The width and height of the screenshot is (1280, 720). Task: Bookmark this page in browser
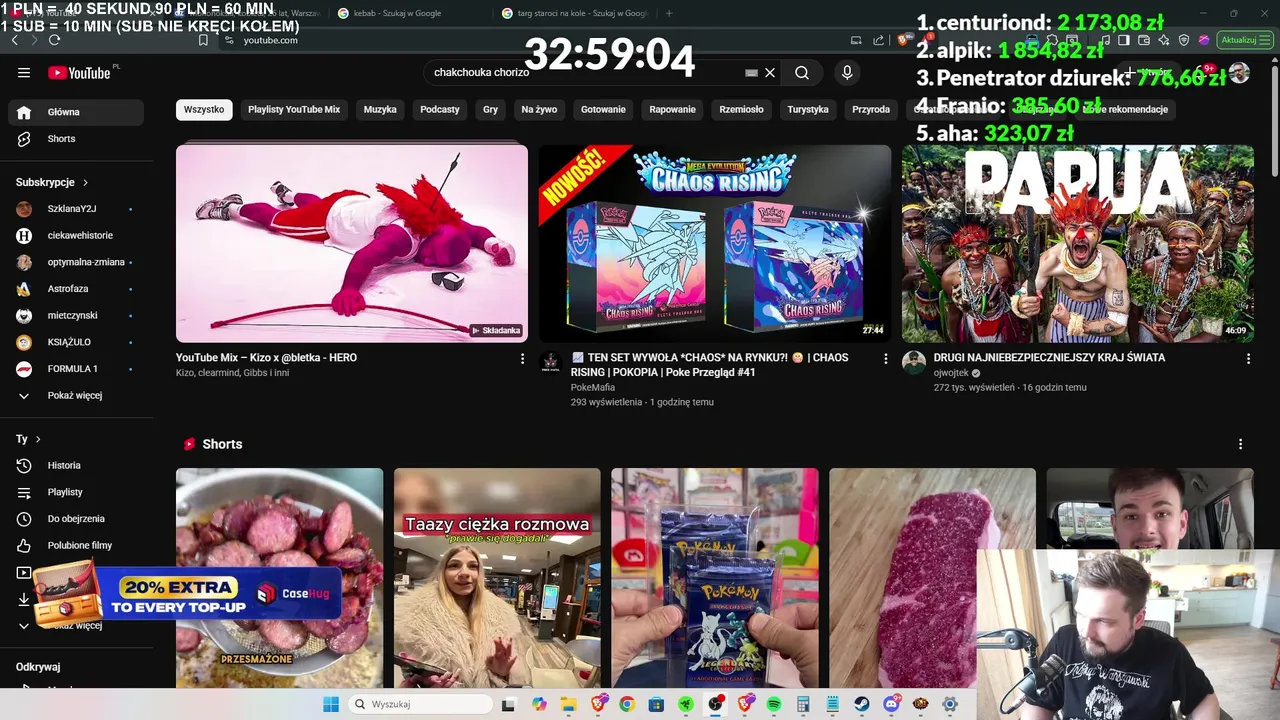click(203, 40)
